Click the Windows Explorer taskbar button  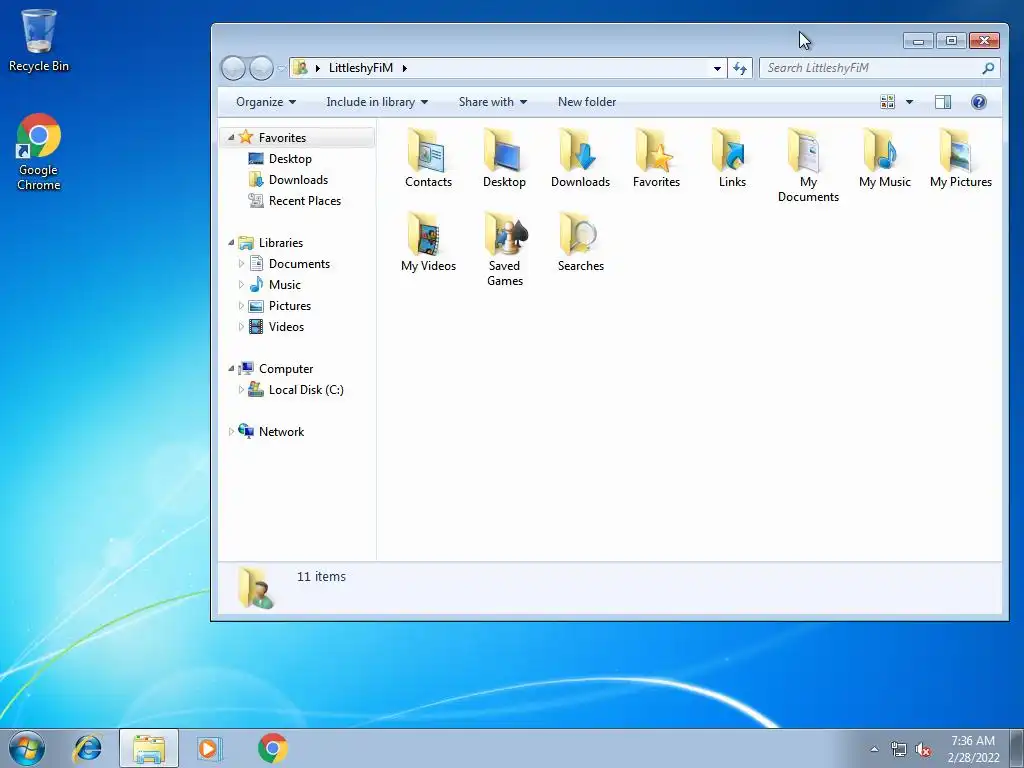click(149, 748)
